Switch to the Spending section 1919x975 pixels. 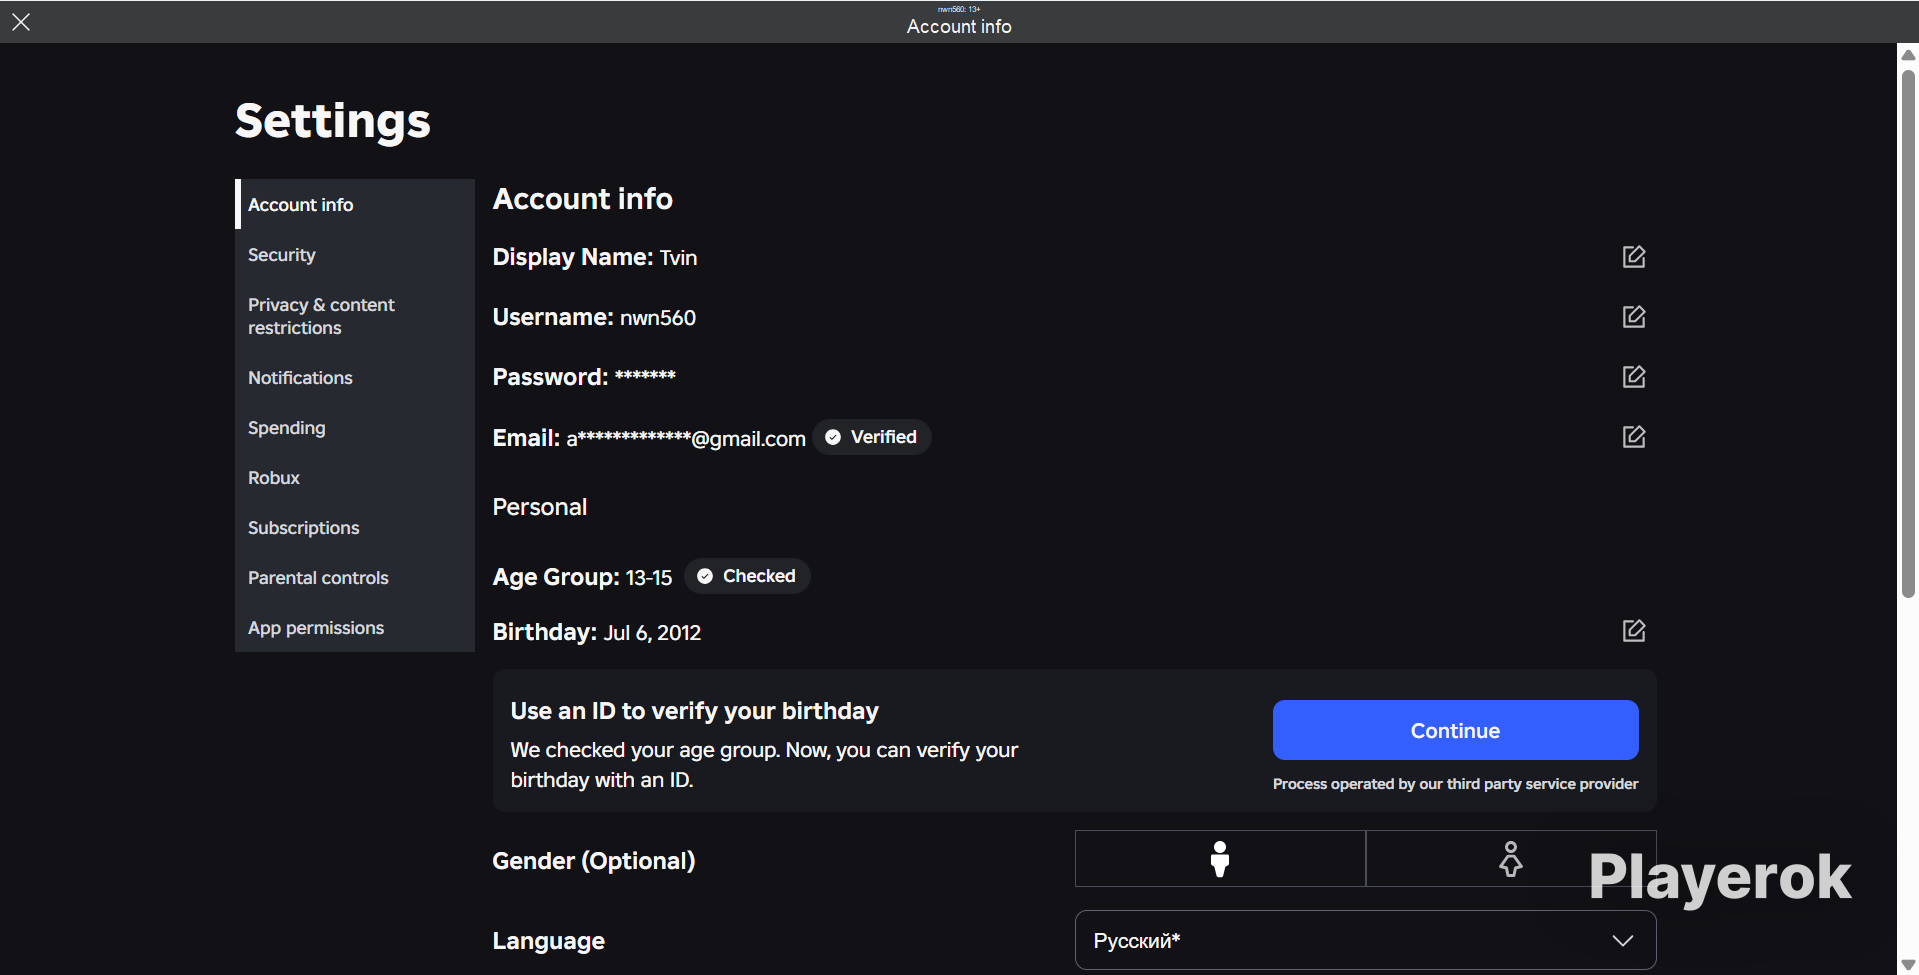click(x=355, y=428)
